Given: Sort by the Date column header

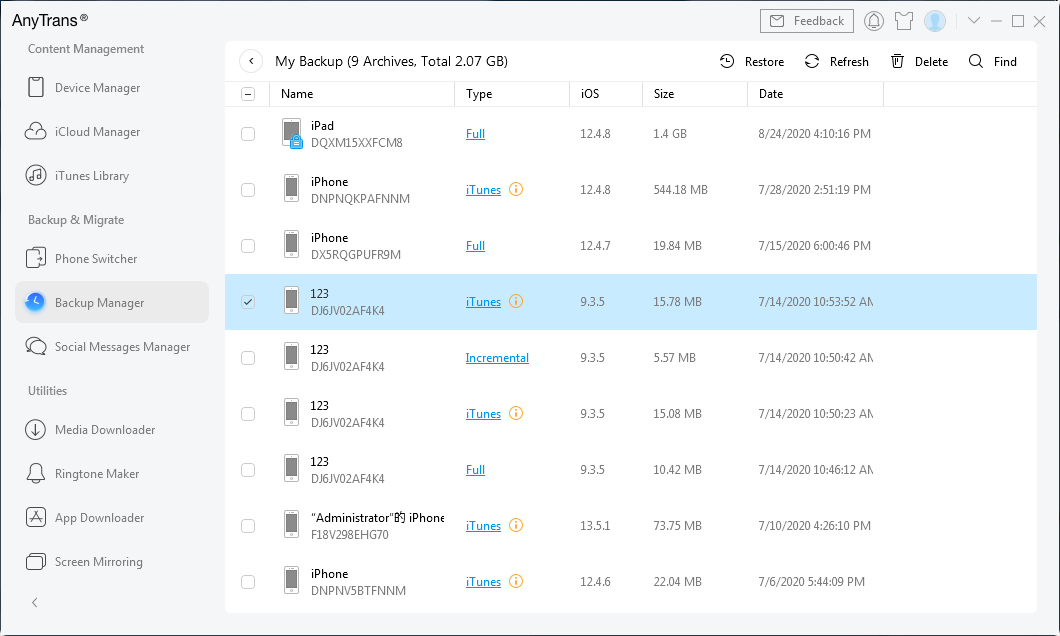Looking at the screenshot, I should tap(815, 94).
